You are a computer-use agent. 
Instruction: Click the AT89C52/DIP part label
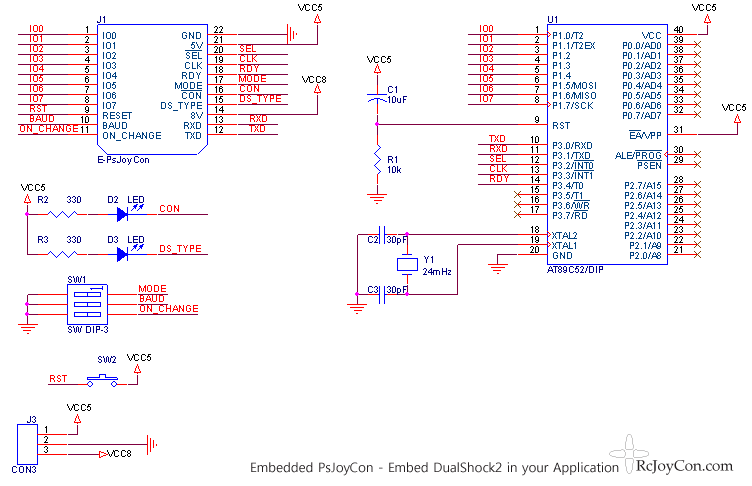coord(575,270)
